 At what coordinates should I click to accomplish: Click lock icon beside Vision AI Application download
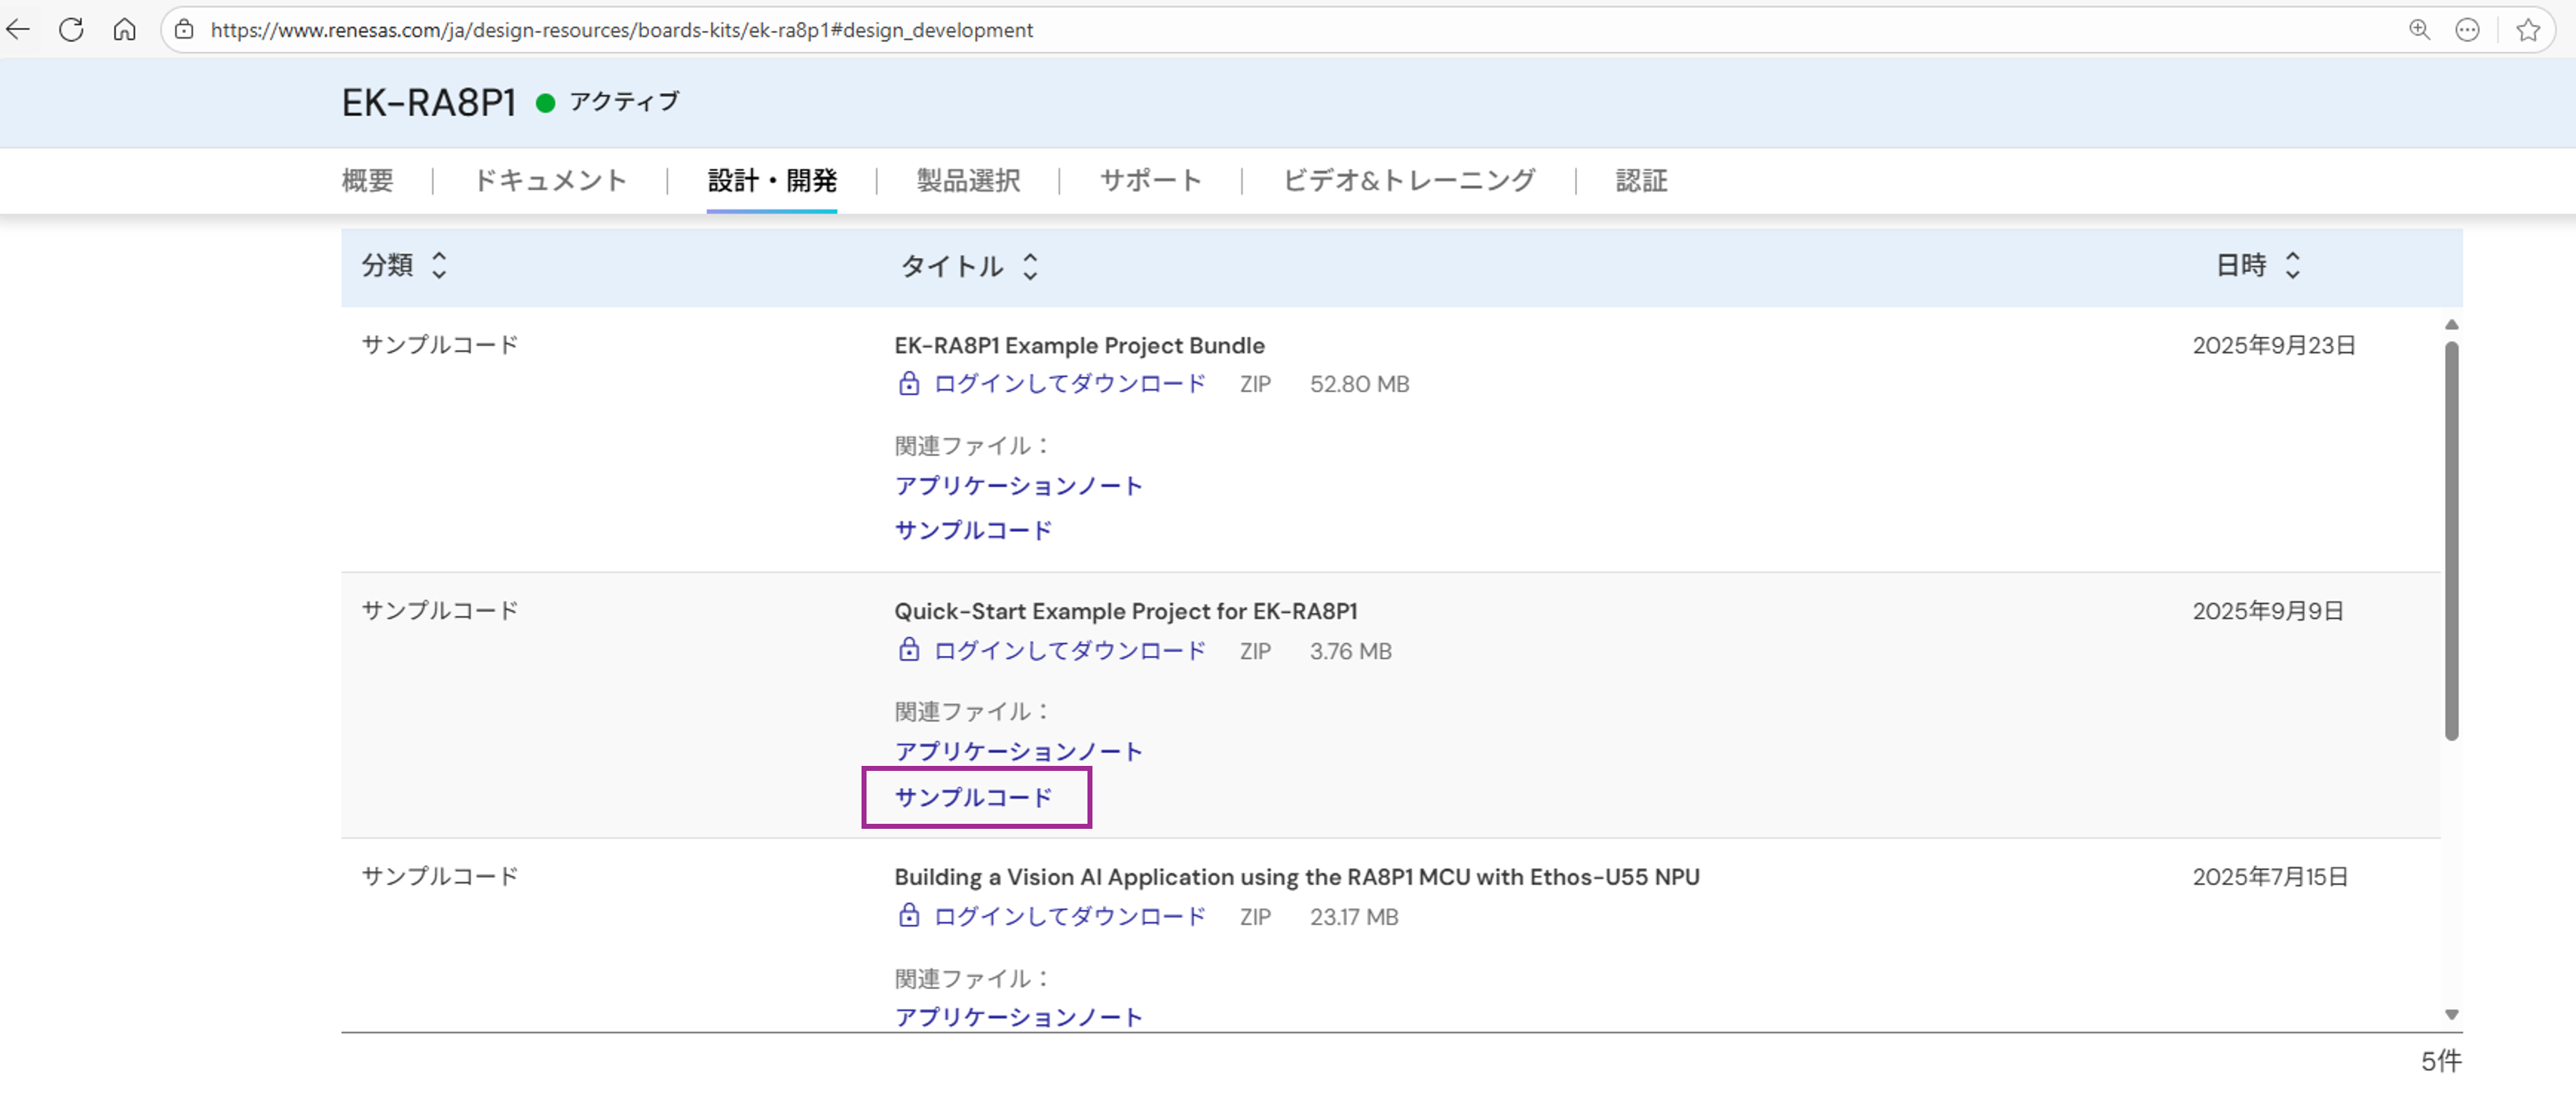(x=908, y=916)
